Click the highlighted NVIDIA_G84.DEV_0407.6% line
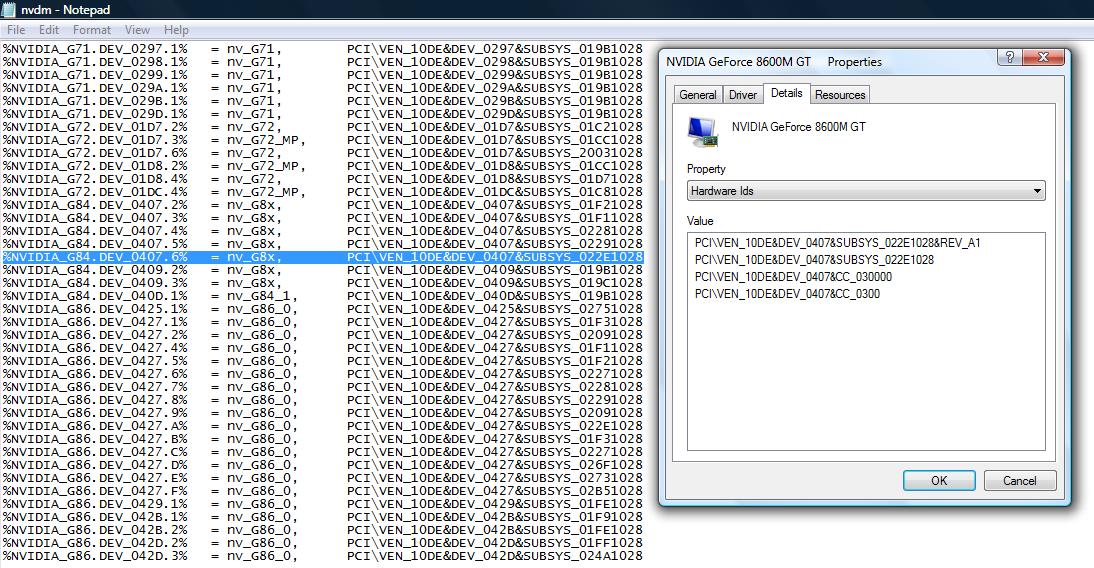The image size is (1094, 568). (x=322, y=257)
